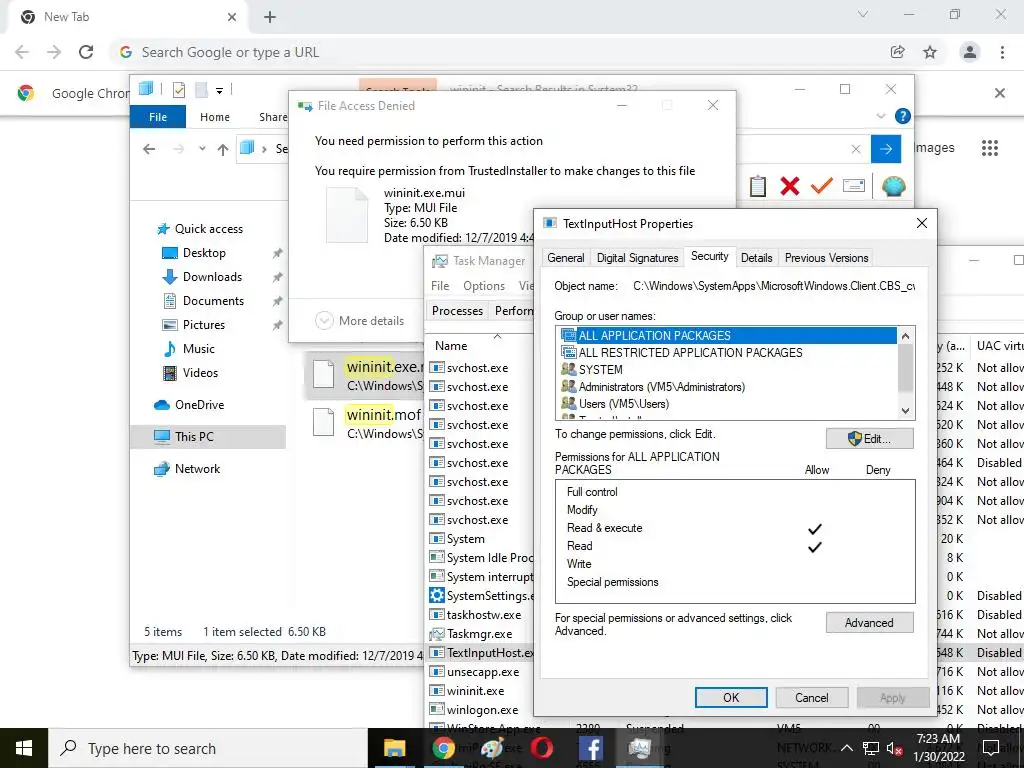
Task: Click the muted volume tray icon
Action: click(x=894, y=748)
